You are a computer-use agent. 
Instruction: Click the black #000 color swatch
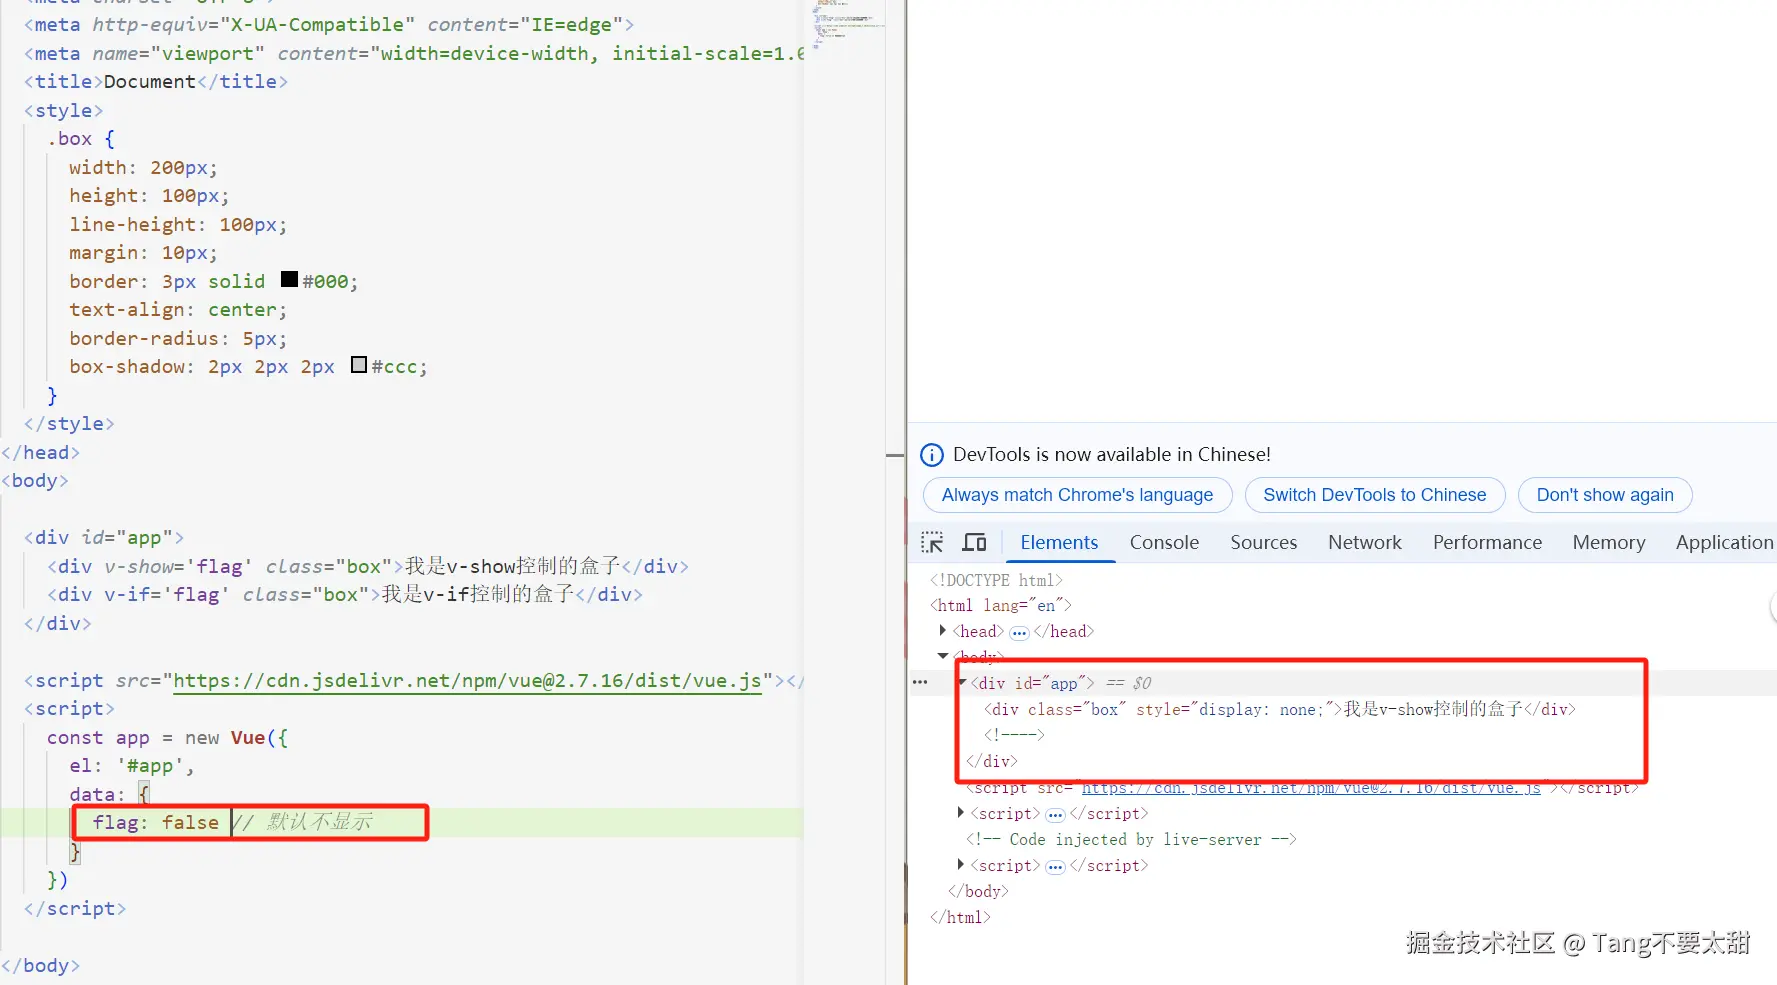289,279
